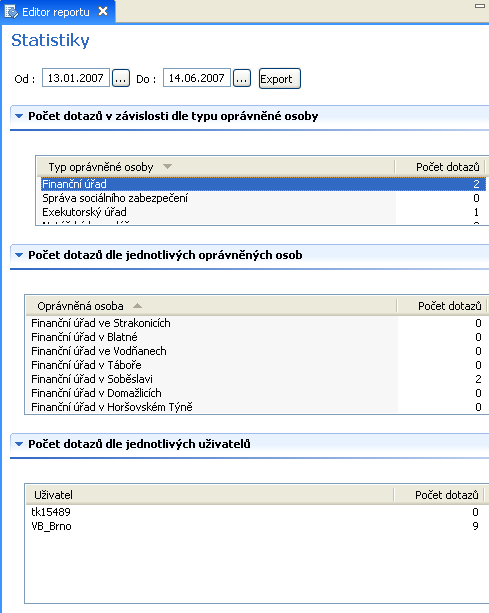Select Finanční úřad v Soběslavi row

click(257, 379)
